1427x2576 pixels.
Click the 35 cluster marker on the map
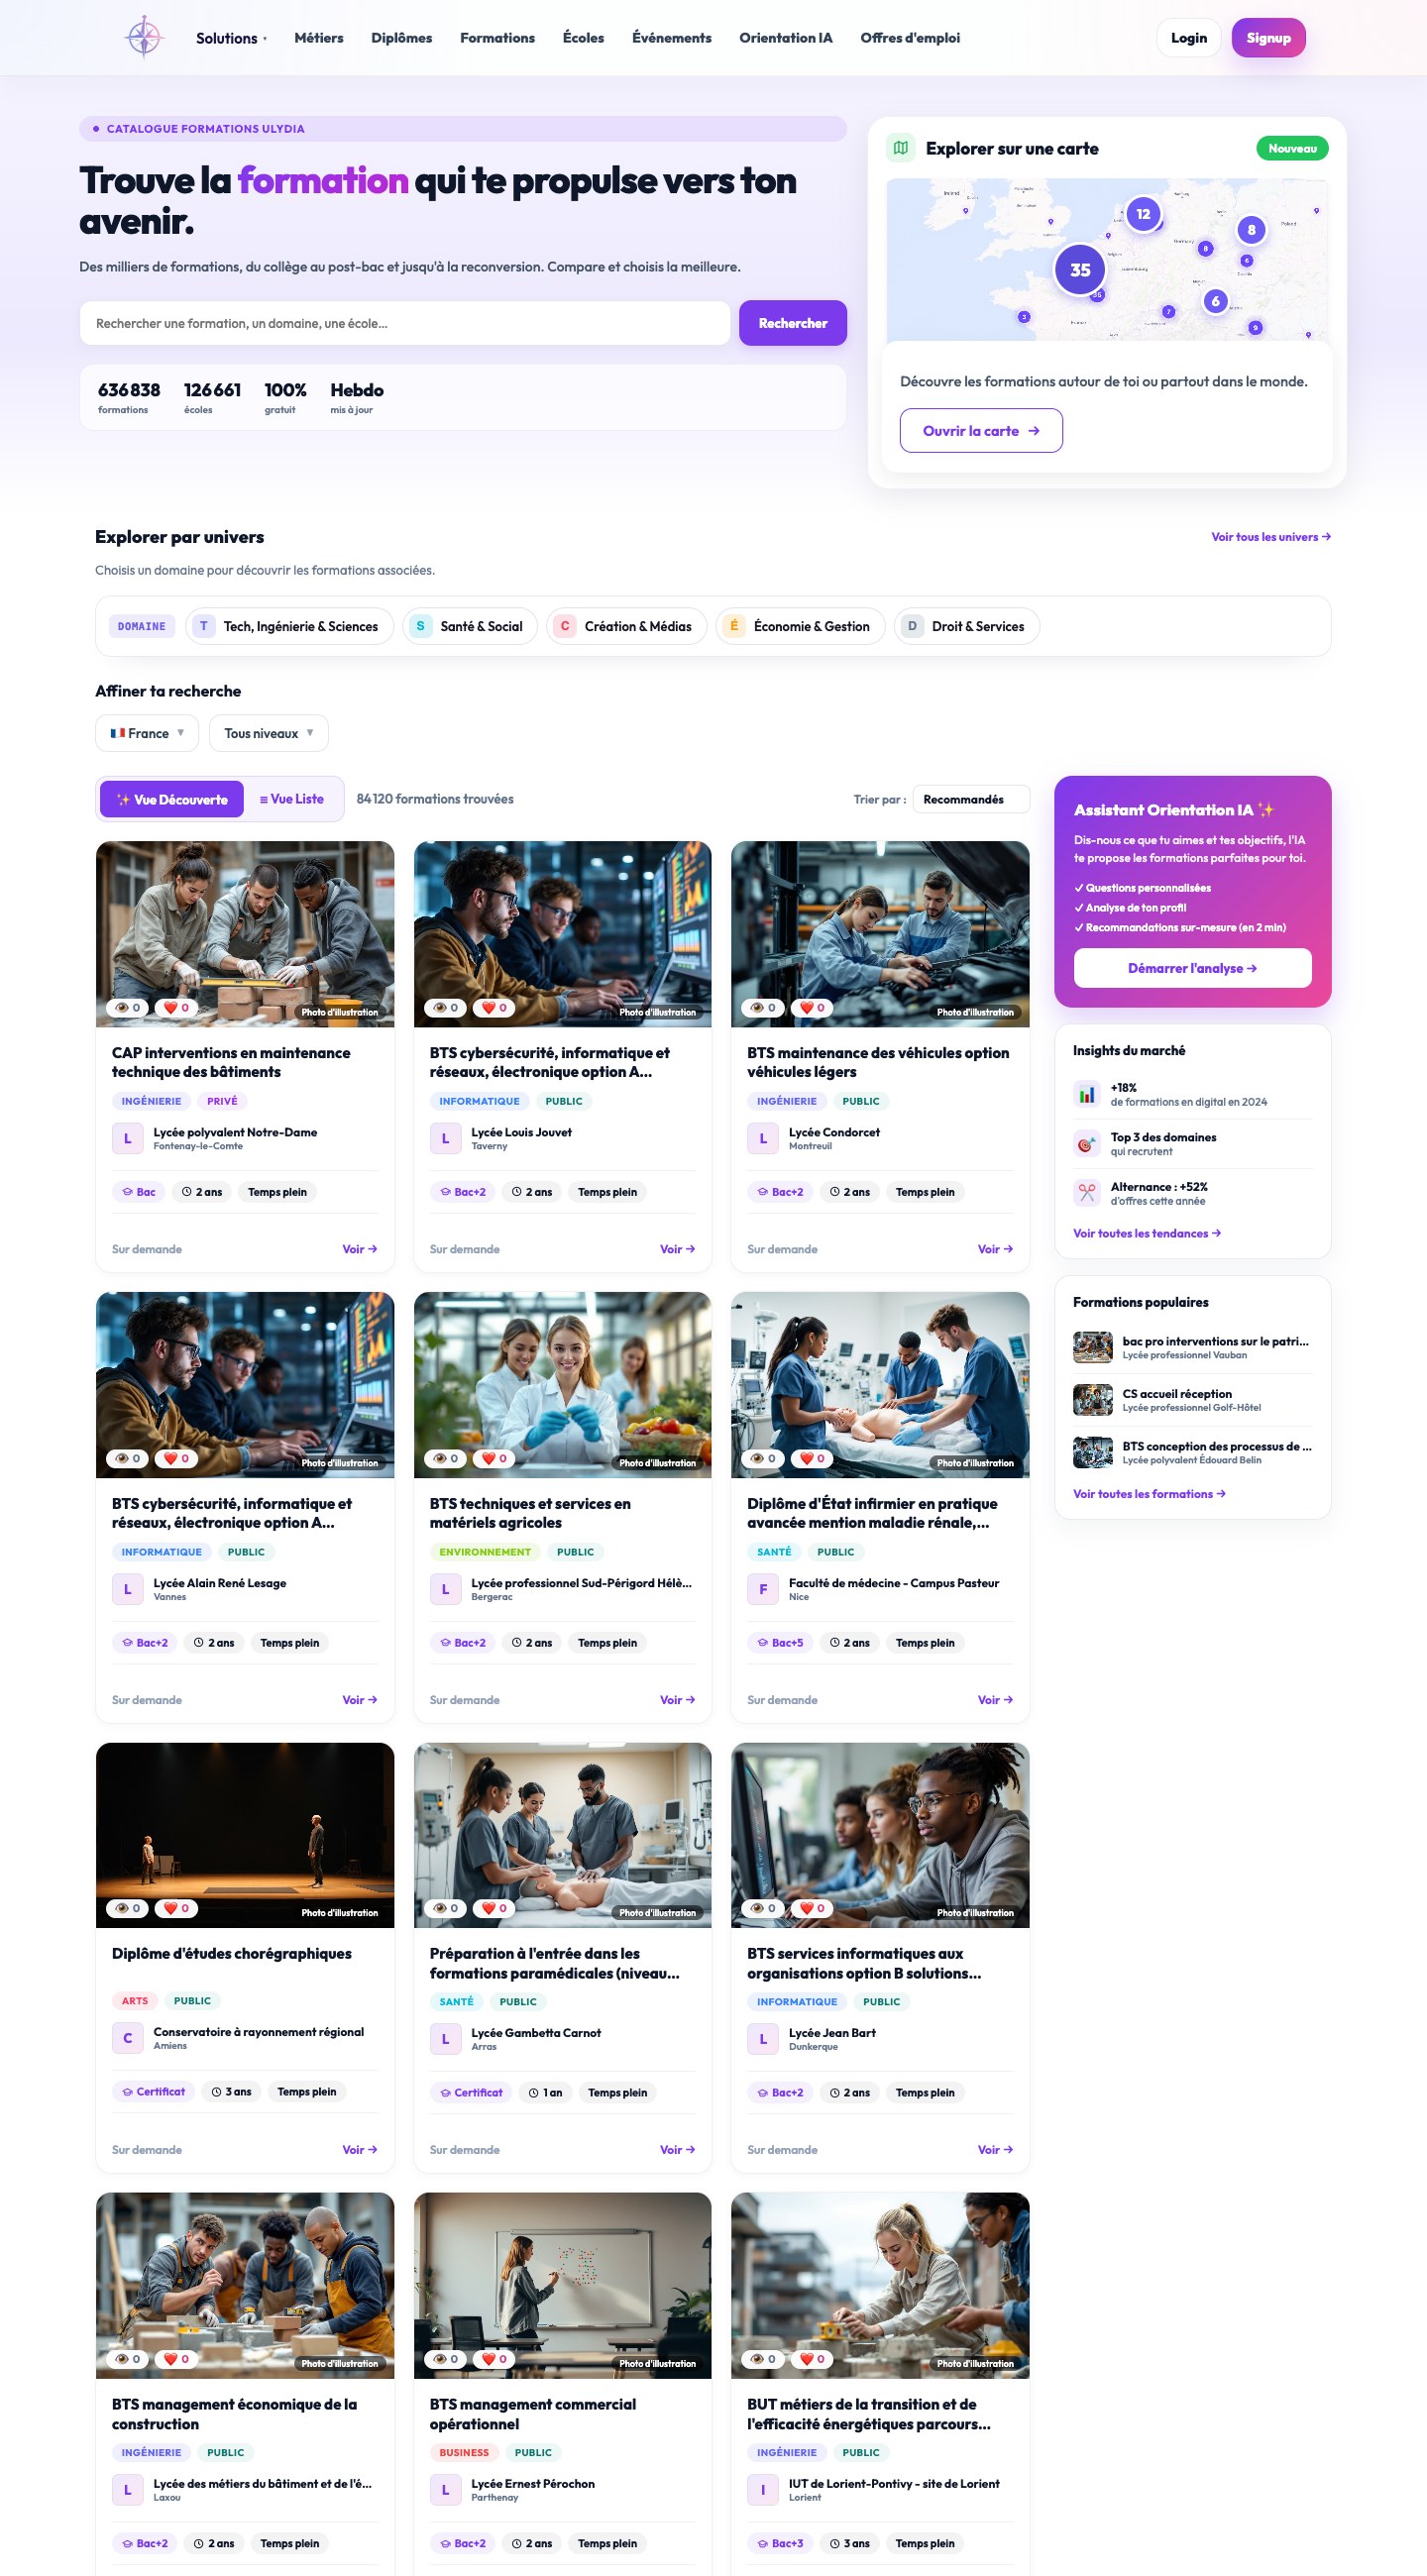tap(1080, 269)
